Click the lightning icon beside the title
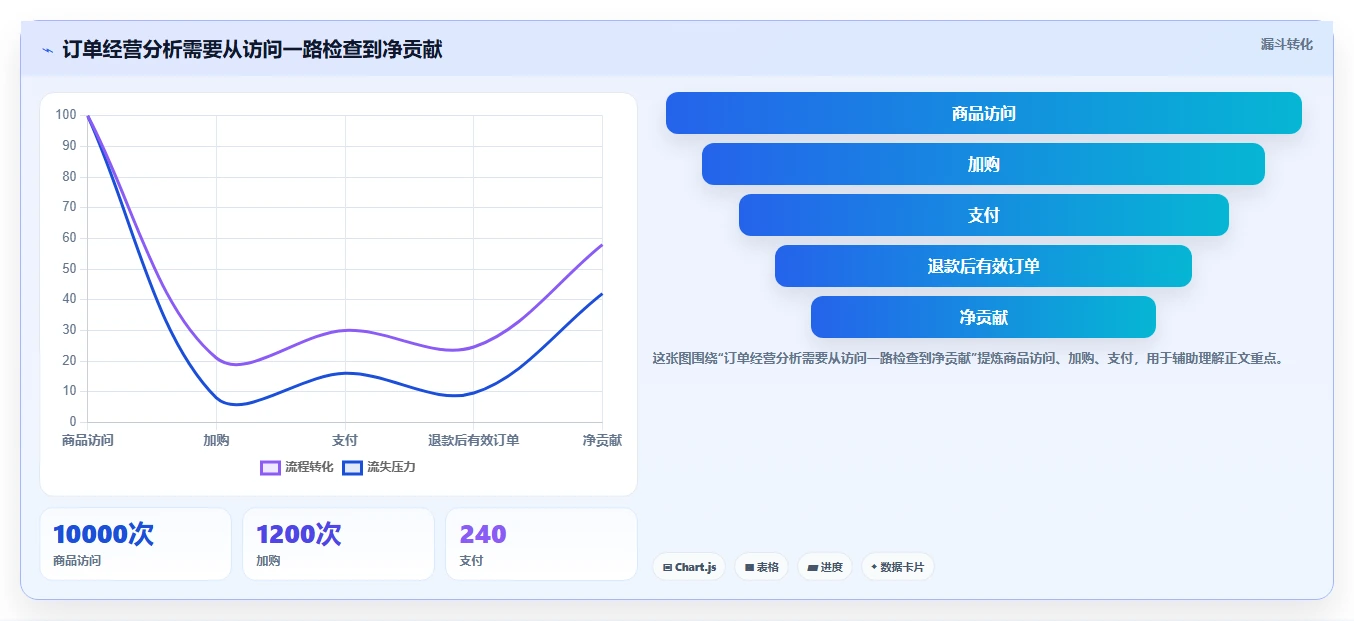This screenshot has width=1354, height=621. coord(47,50)
